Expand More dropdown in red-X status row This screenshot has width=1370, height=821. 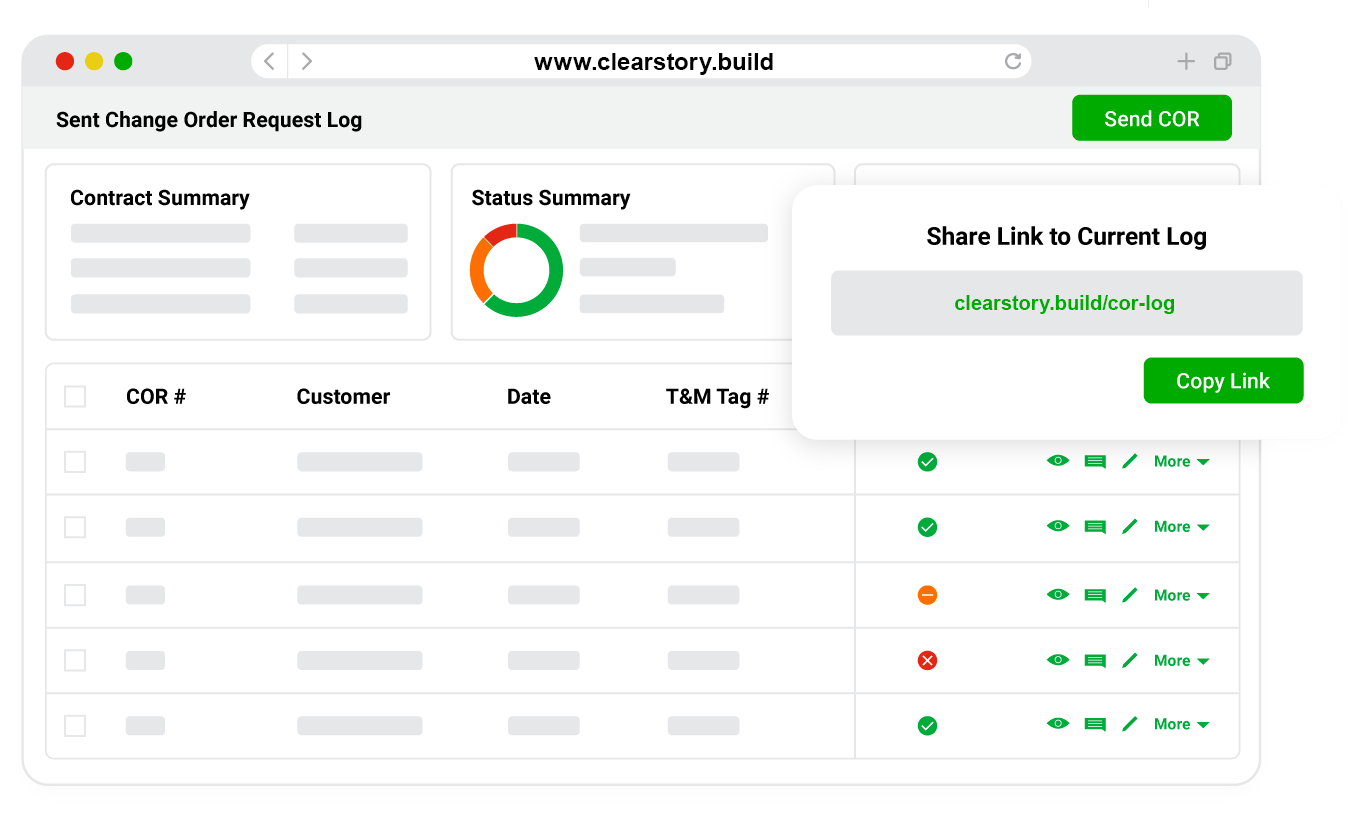tap(1181, 660)
